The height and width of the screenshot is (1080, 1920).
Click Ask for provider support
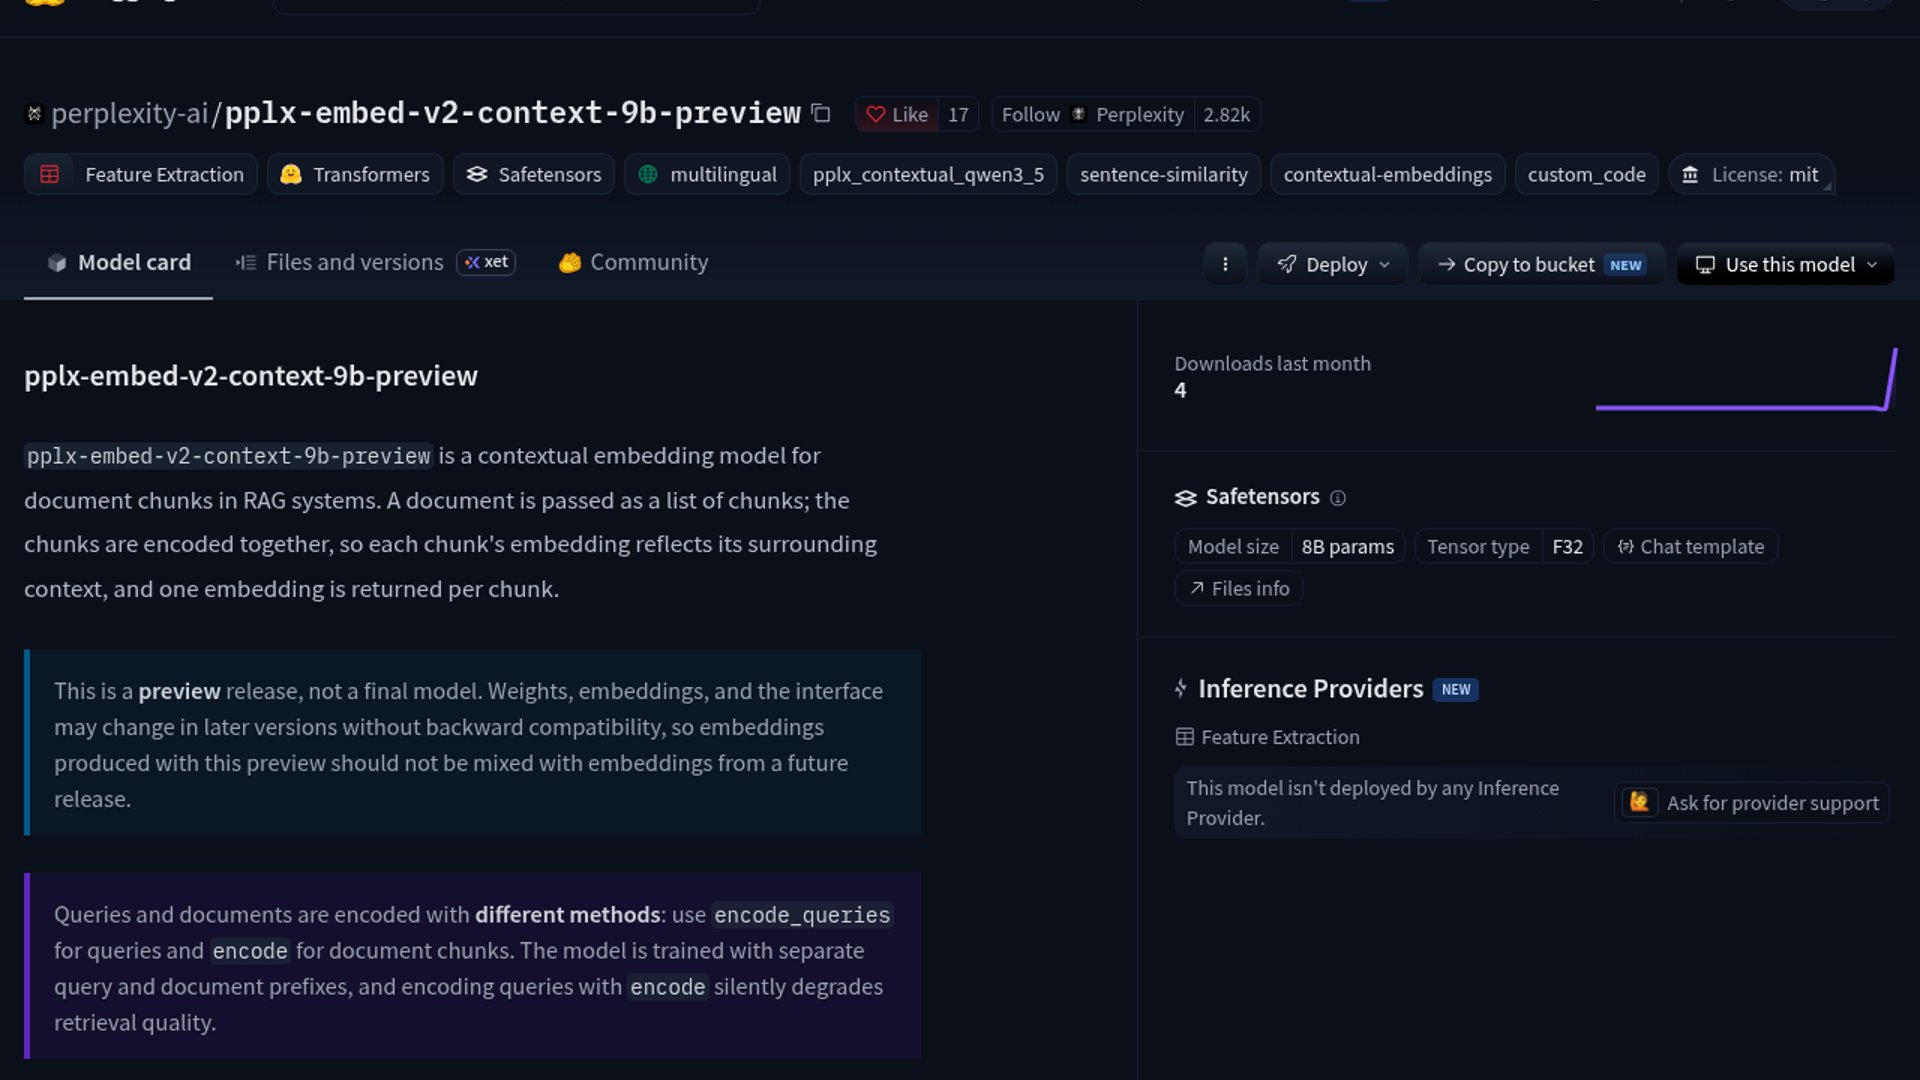pyautogui.click(x=1752, y=803)
